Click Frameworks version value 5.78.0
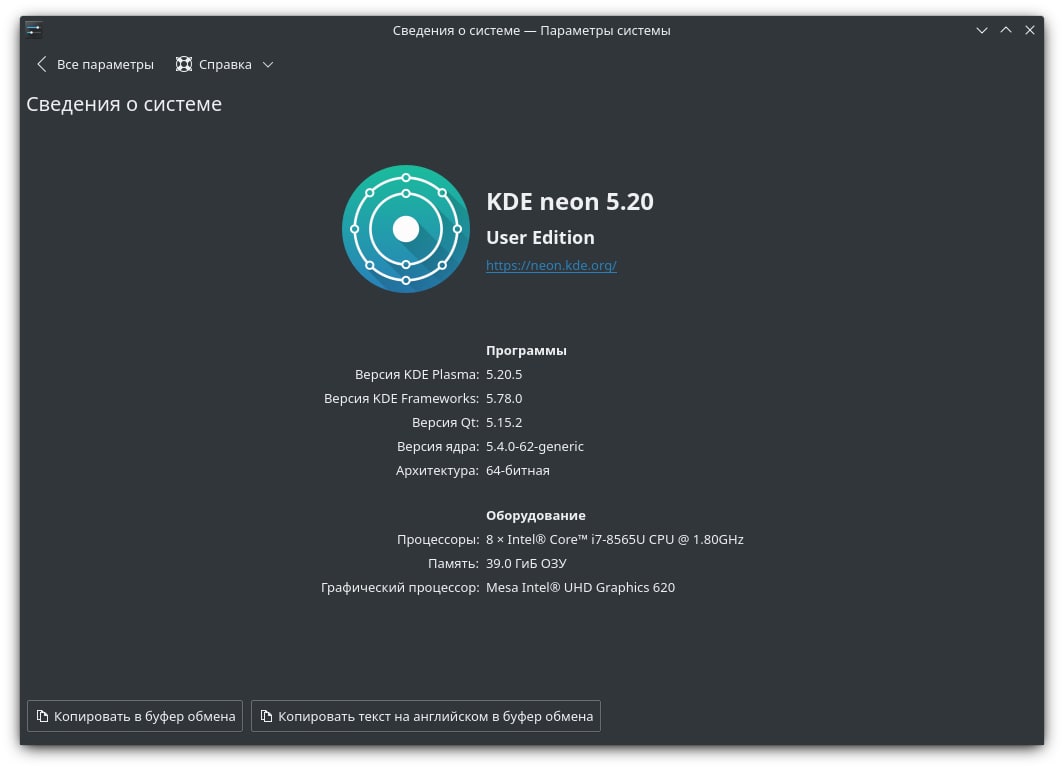Viewport: 1064px width, 769px height. pyautogui.click(x=504, y=398)
